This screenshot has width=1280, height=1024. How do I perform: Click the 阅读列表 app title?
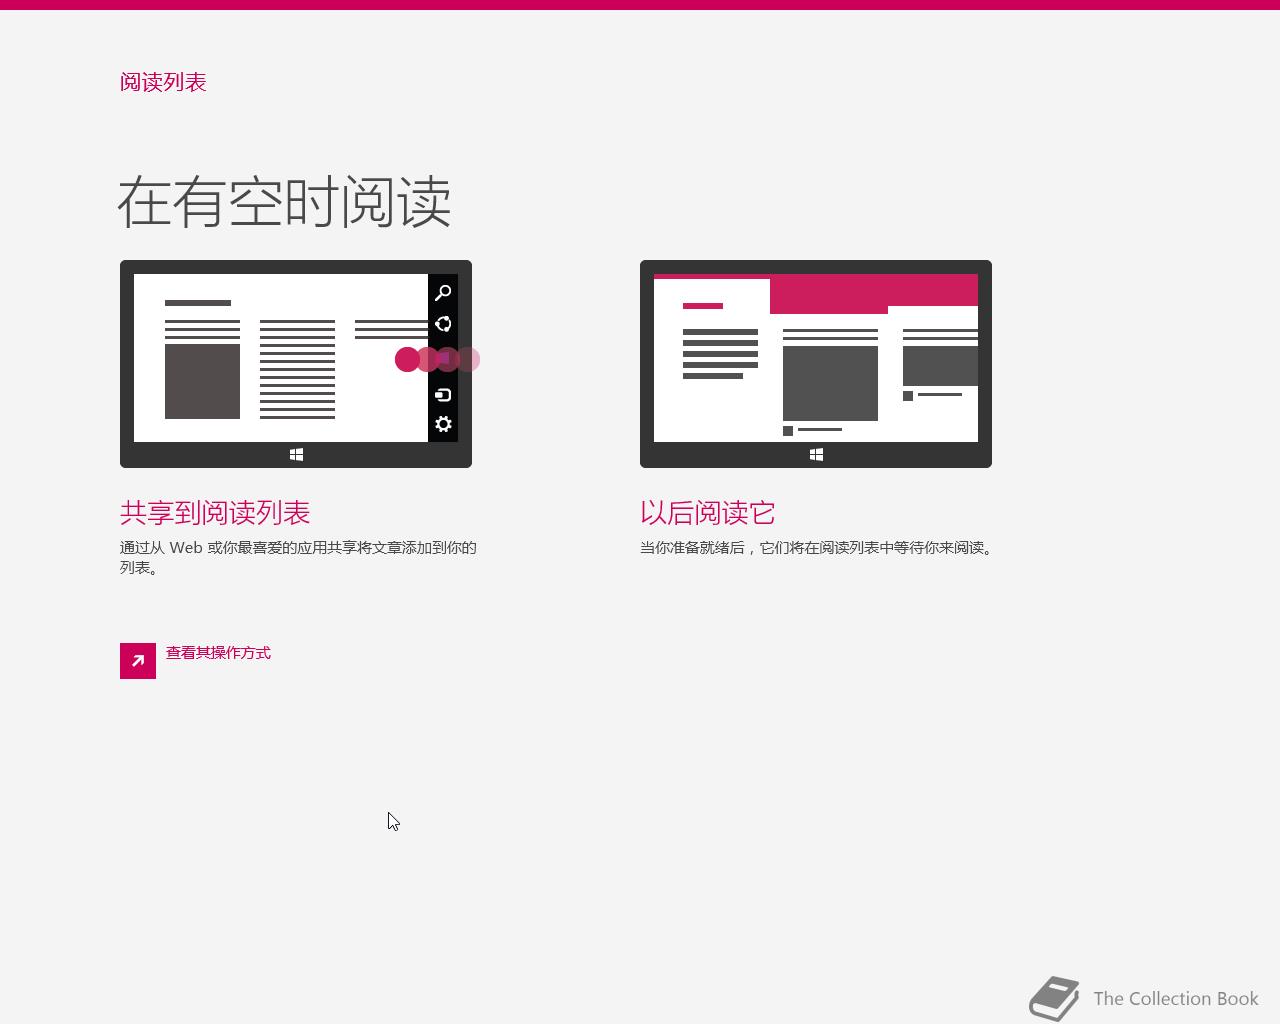[x=163, y=82]
